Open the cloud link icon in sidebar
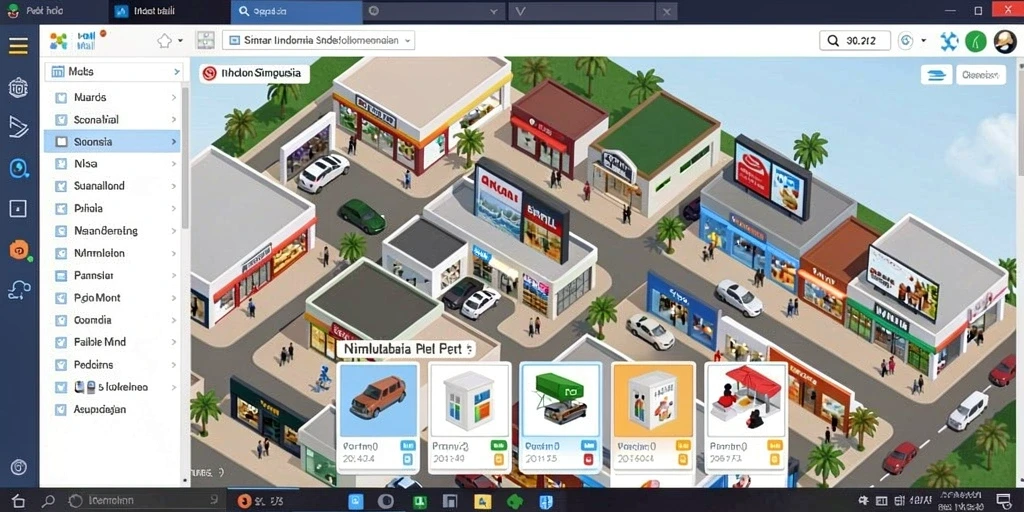 (x=18, y=290)
